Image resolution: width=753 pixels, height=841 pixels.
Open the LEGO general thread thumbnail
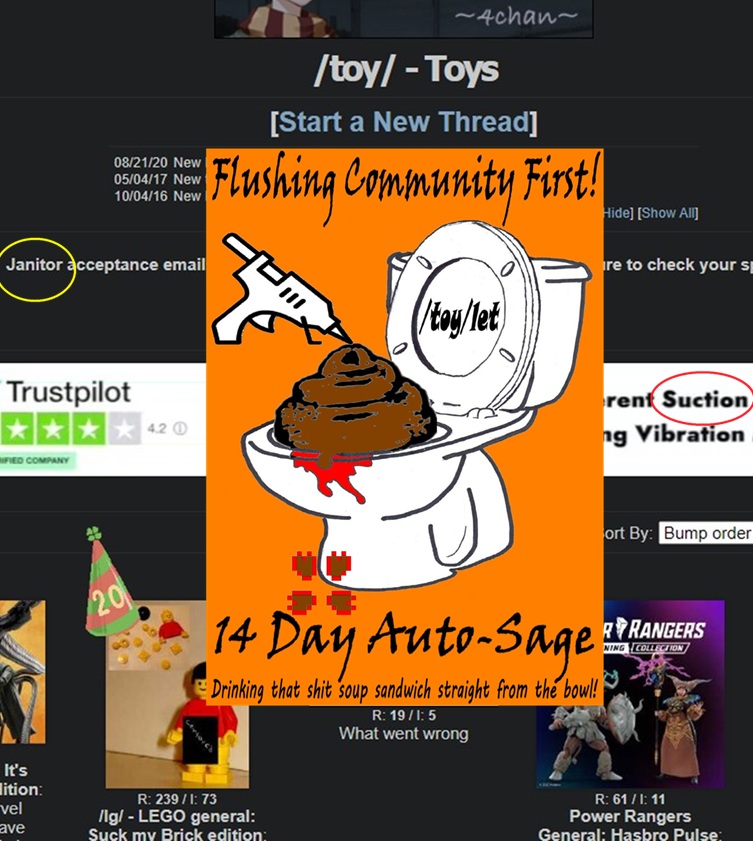177,695
